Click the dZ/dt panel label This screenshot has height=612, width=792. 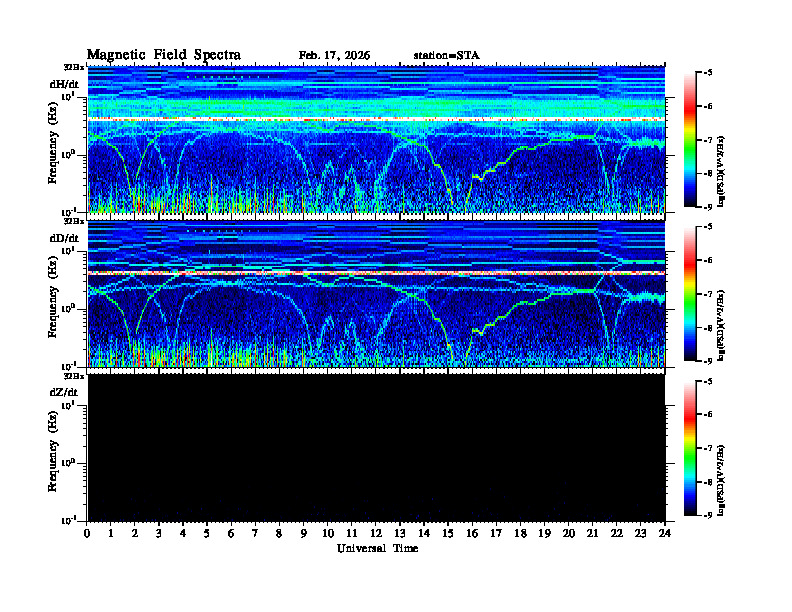coord(64,392)
